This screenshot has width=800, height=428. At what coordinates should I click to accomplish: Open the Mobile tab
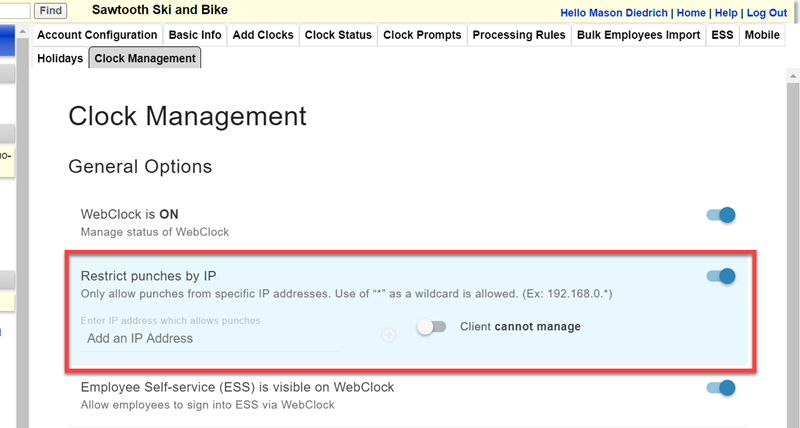pos(762,35)
